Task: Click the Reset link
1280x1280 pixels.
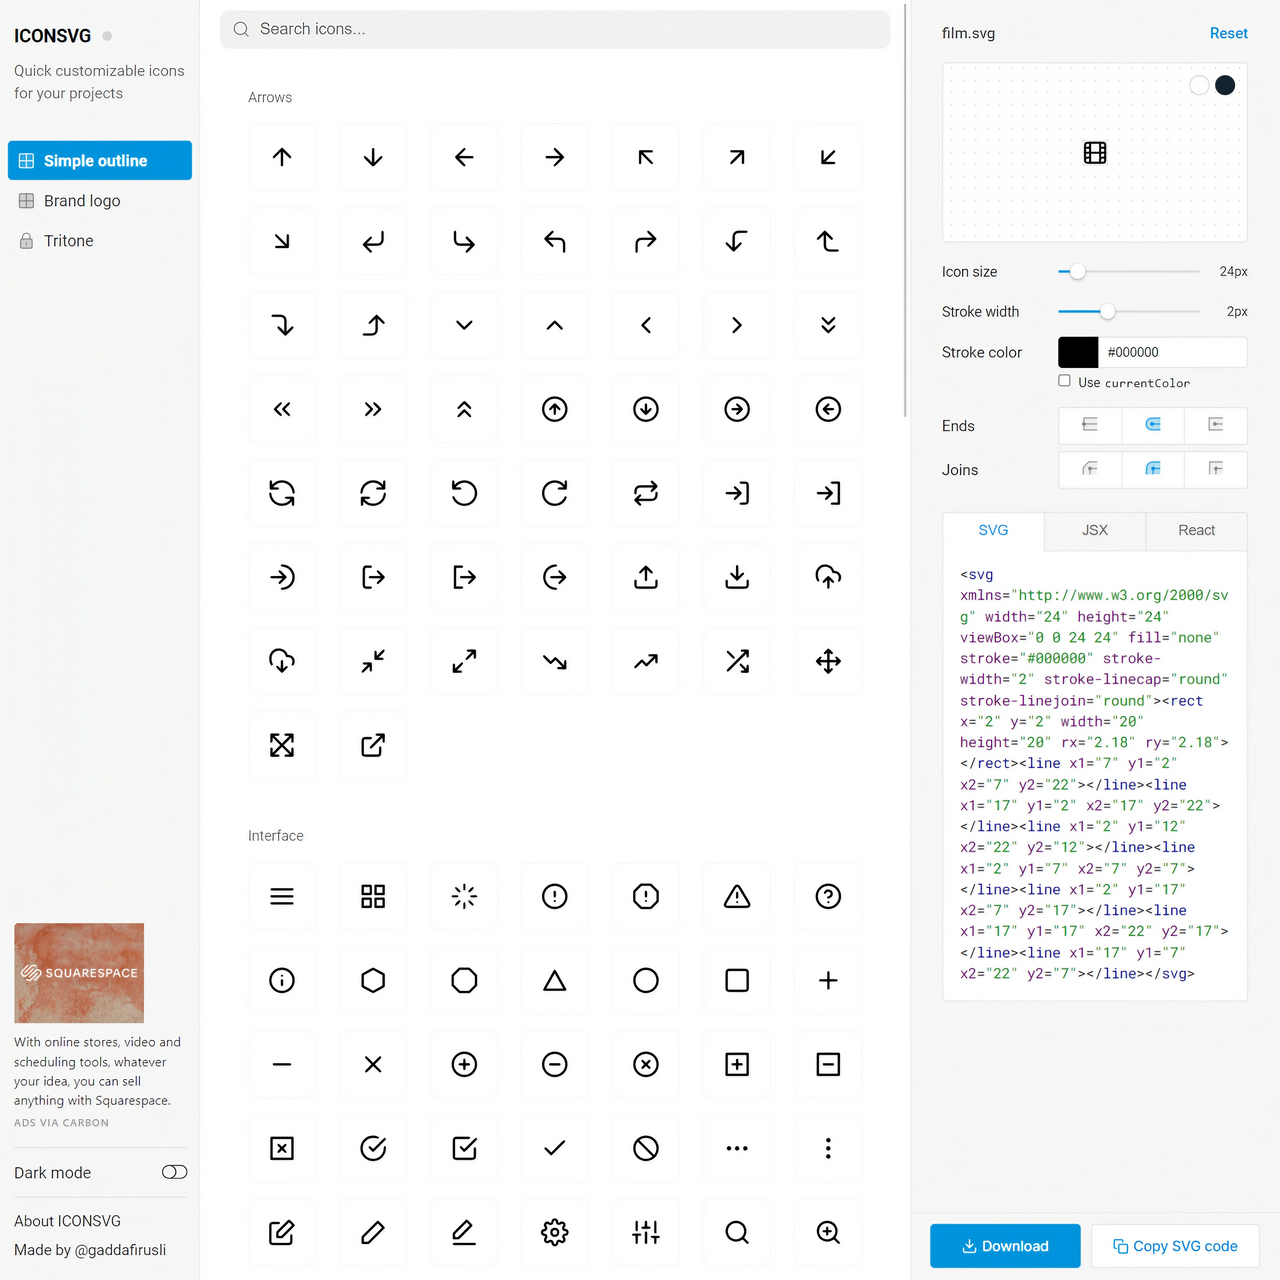Action: (1229, 33)
